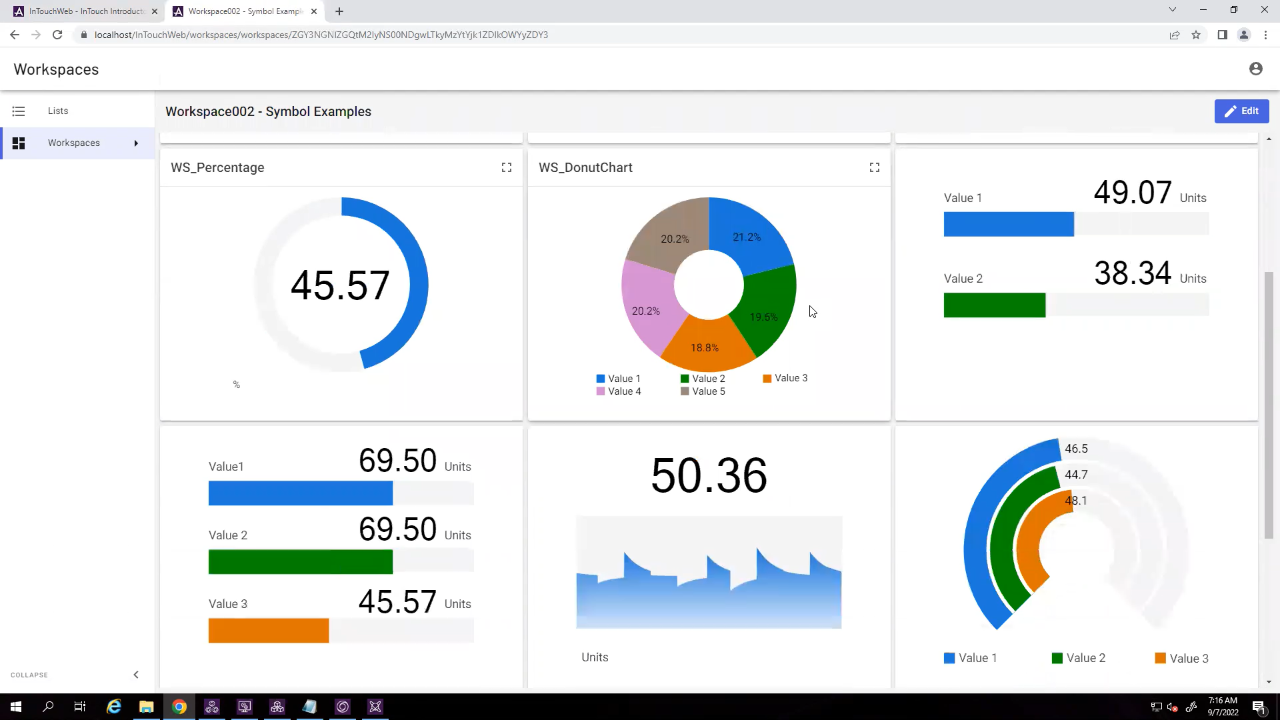Click the Lists icon in sidebar
The image size is (1280, 720).
(x=18, y=111)
